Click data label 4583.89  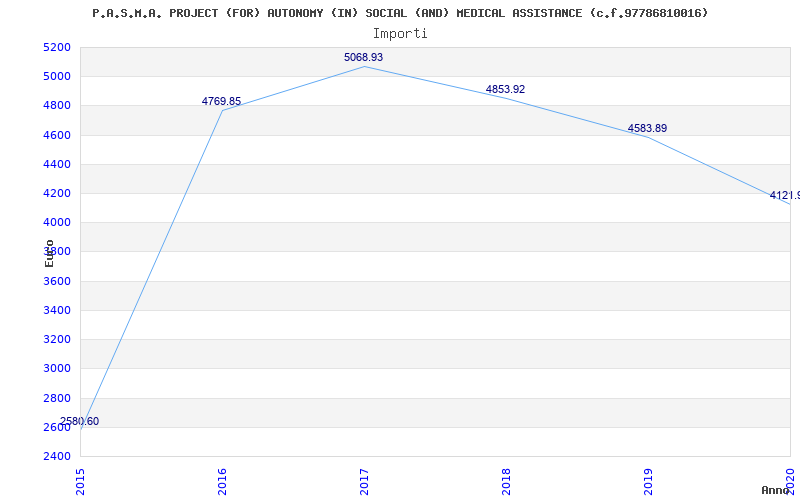pos(647,128)
